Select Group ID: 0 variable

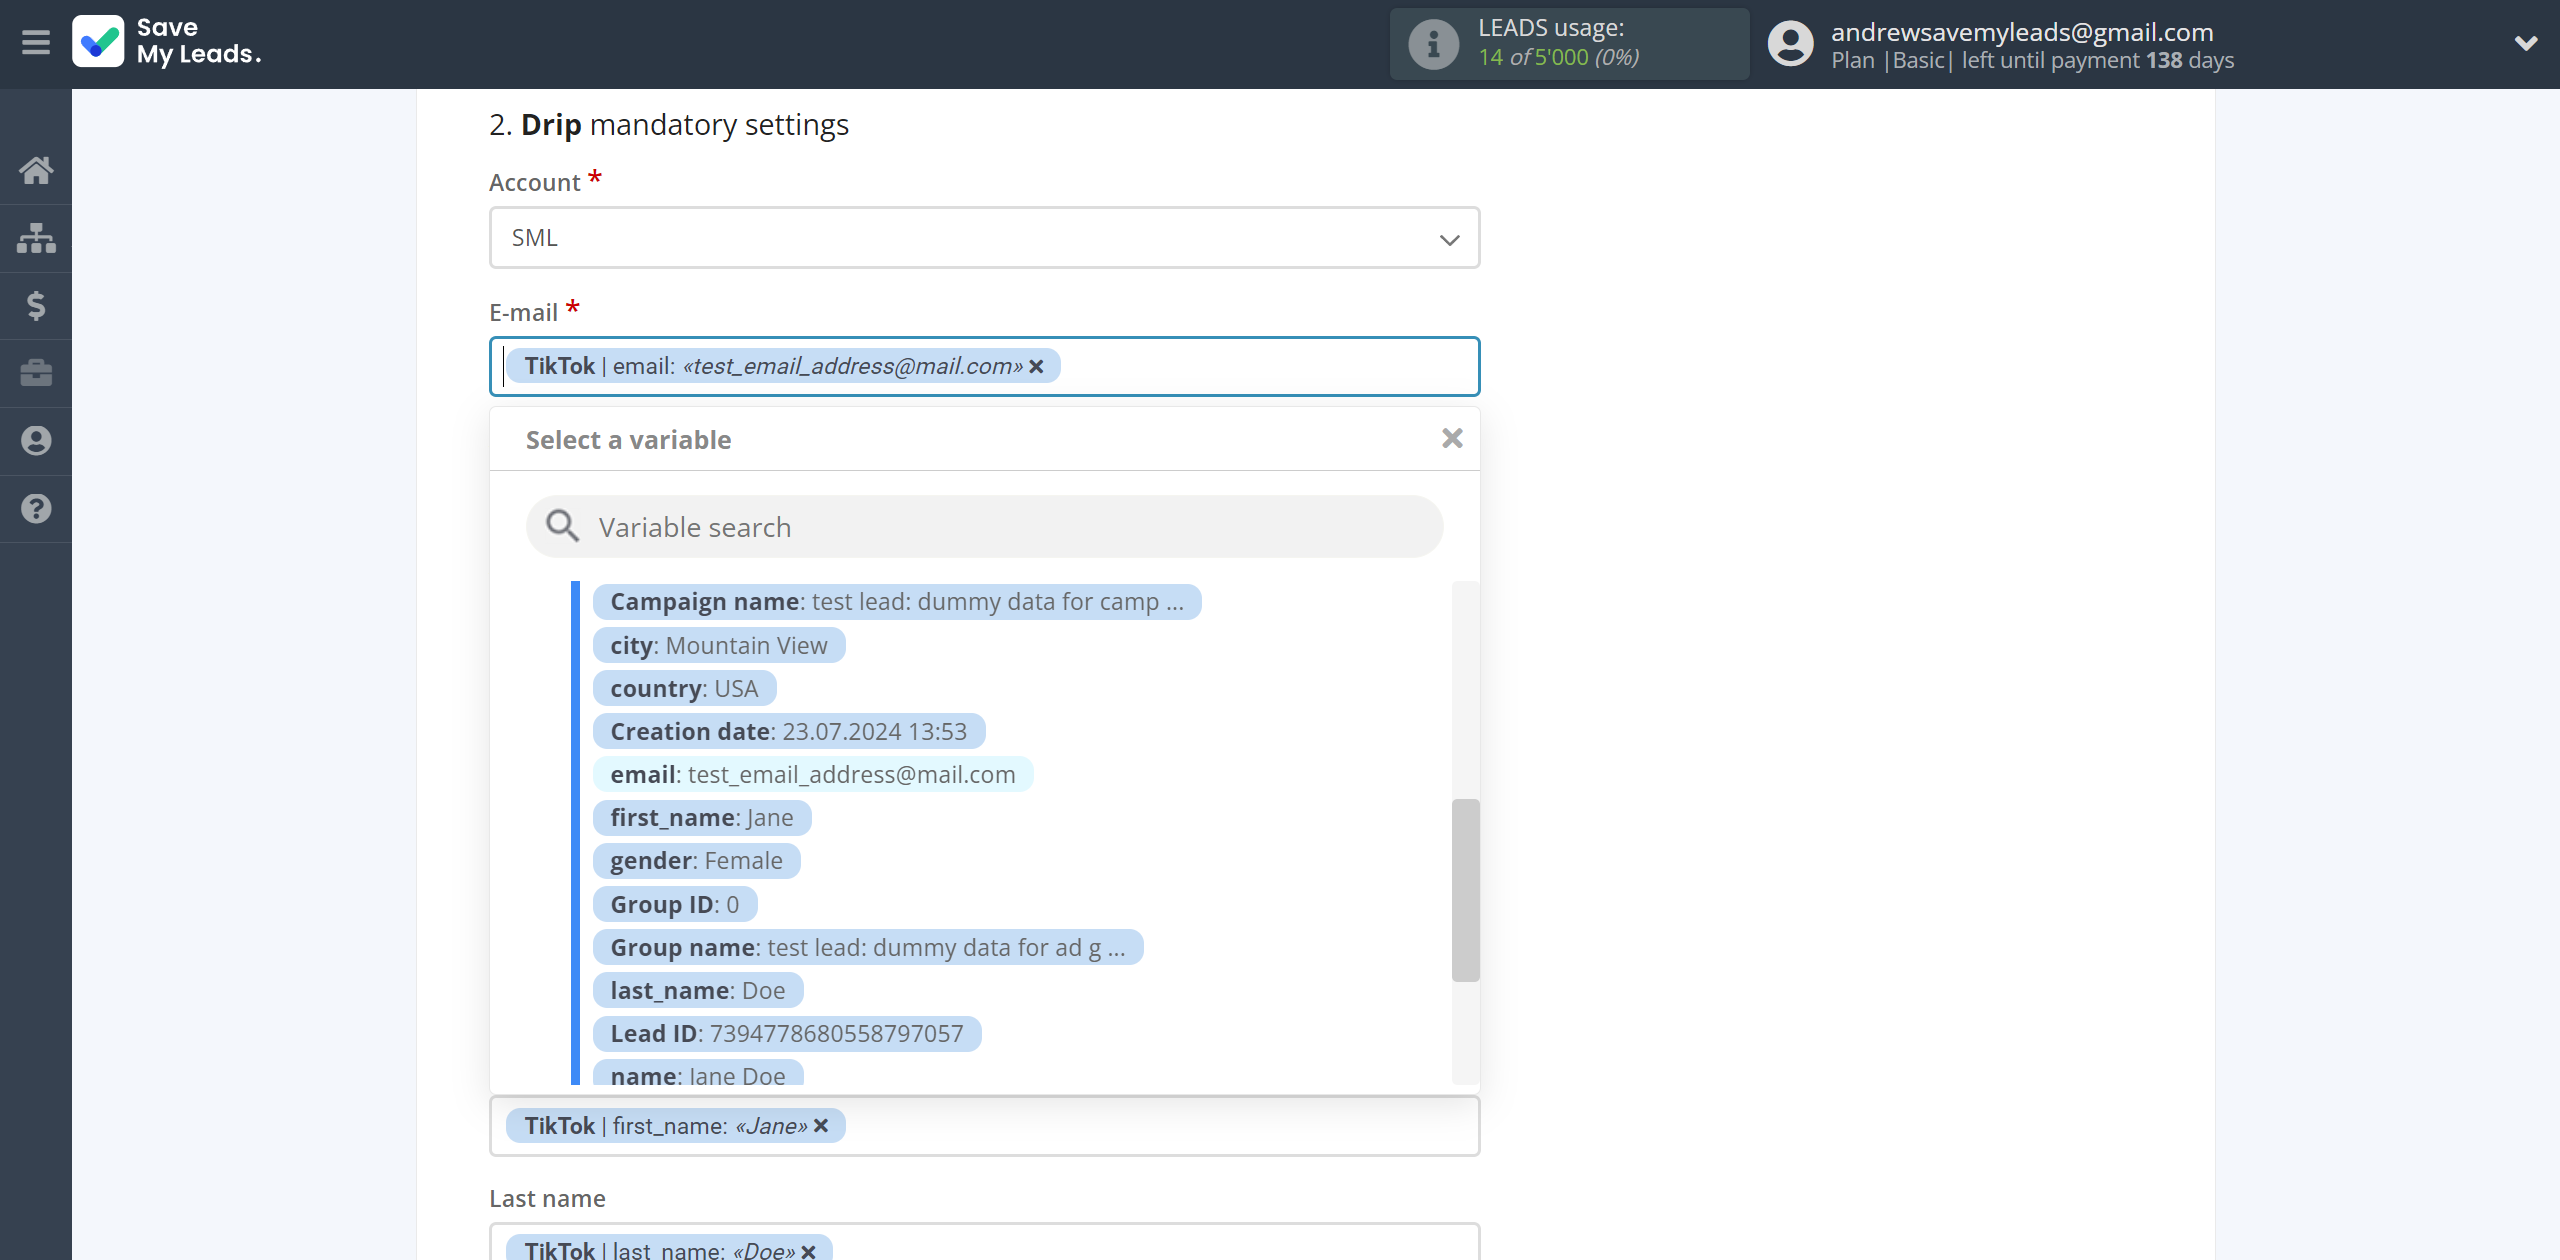(675, 905)
